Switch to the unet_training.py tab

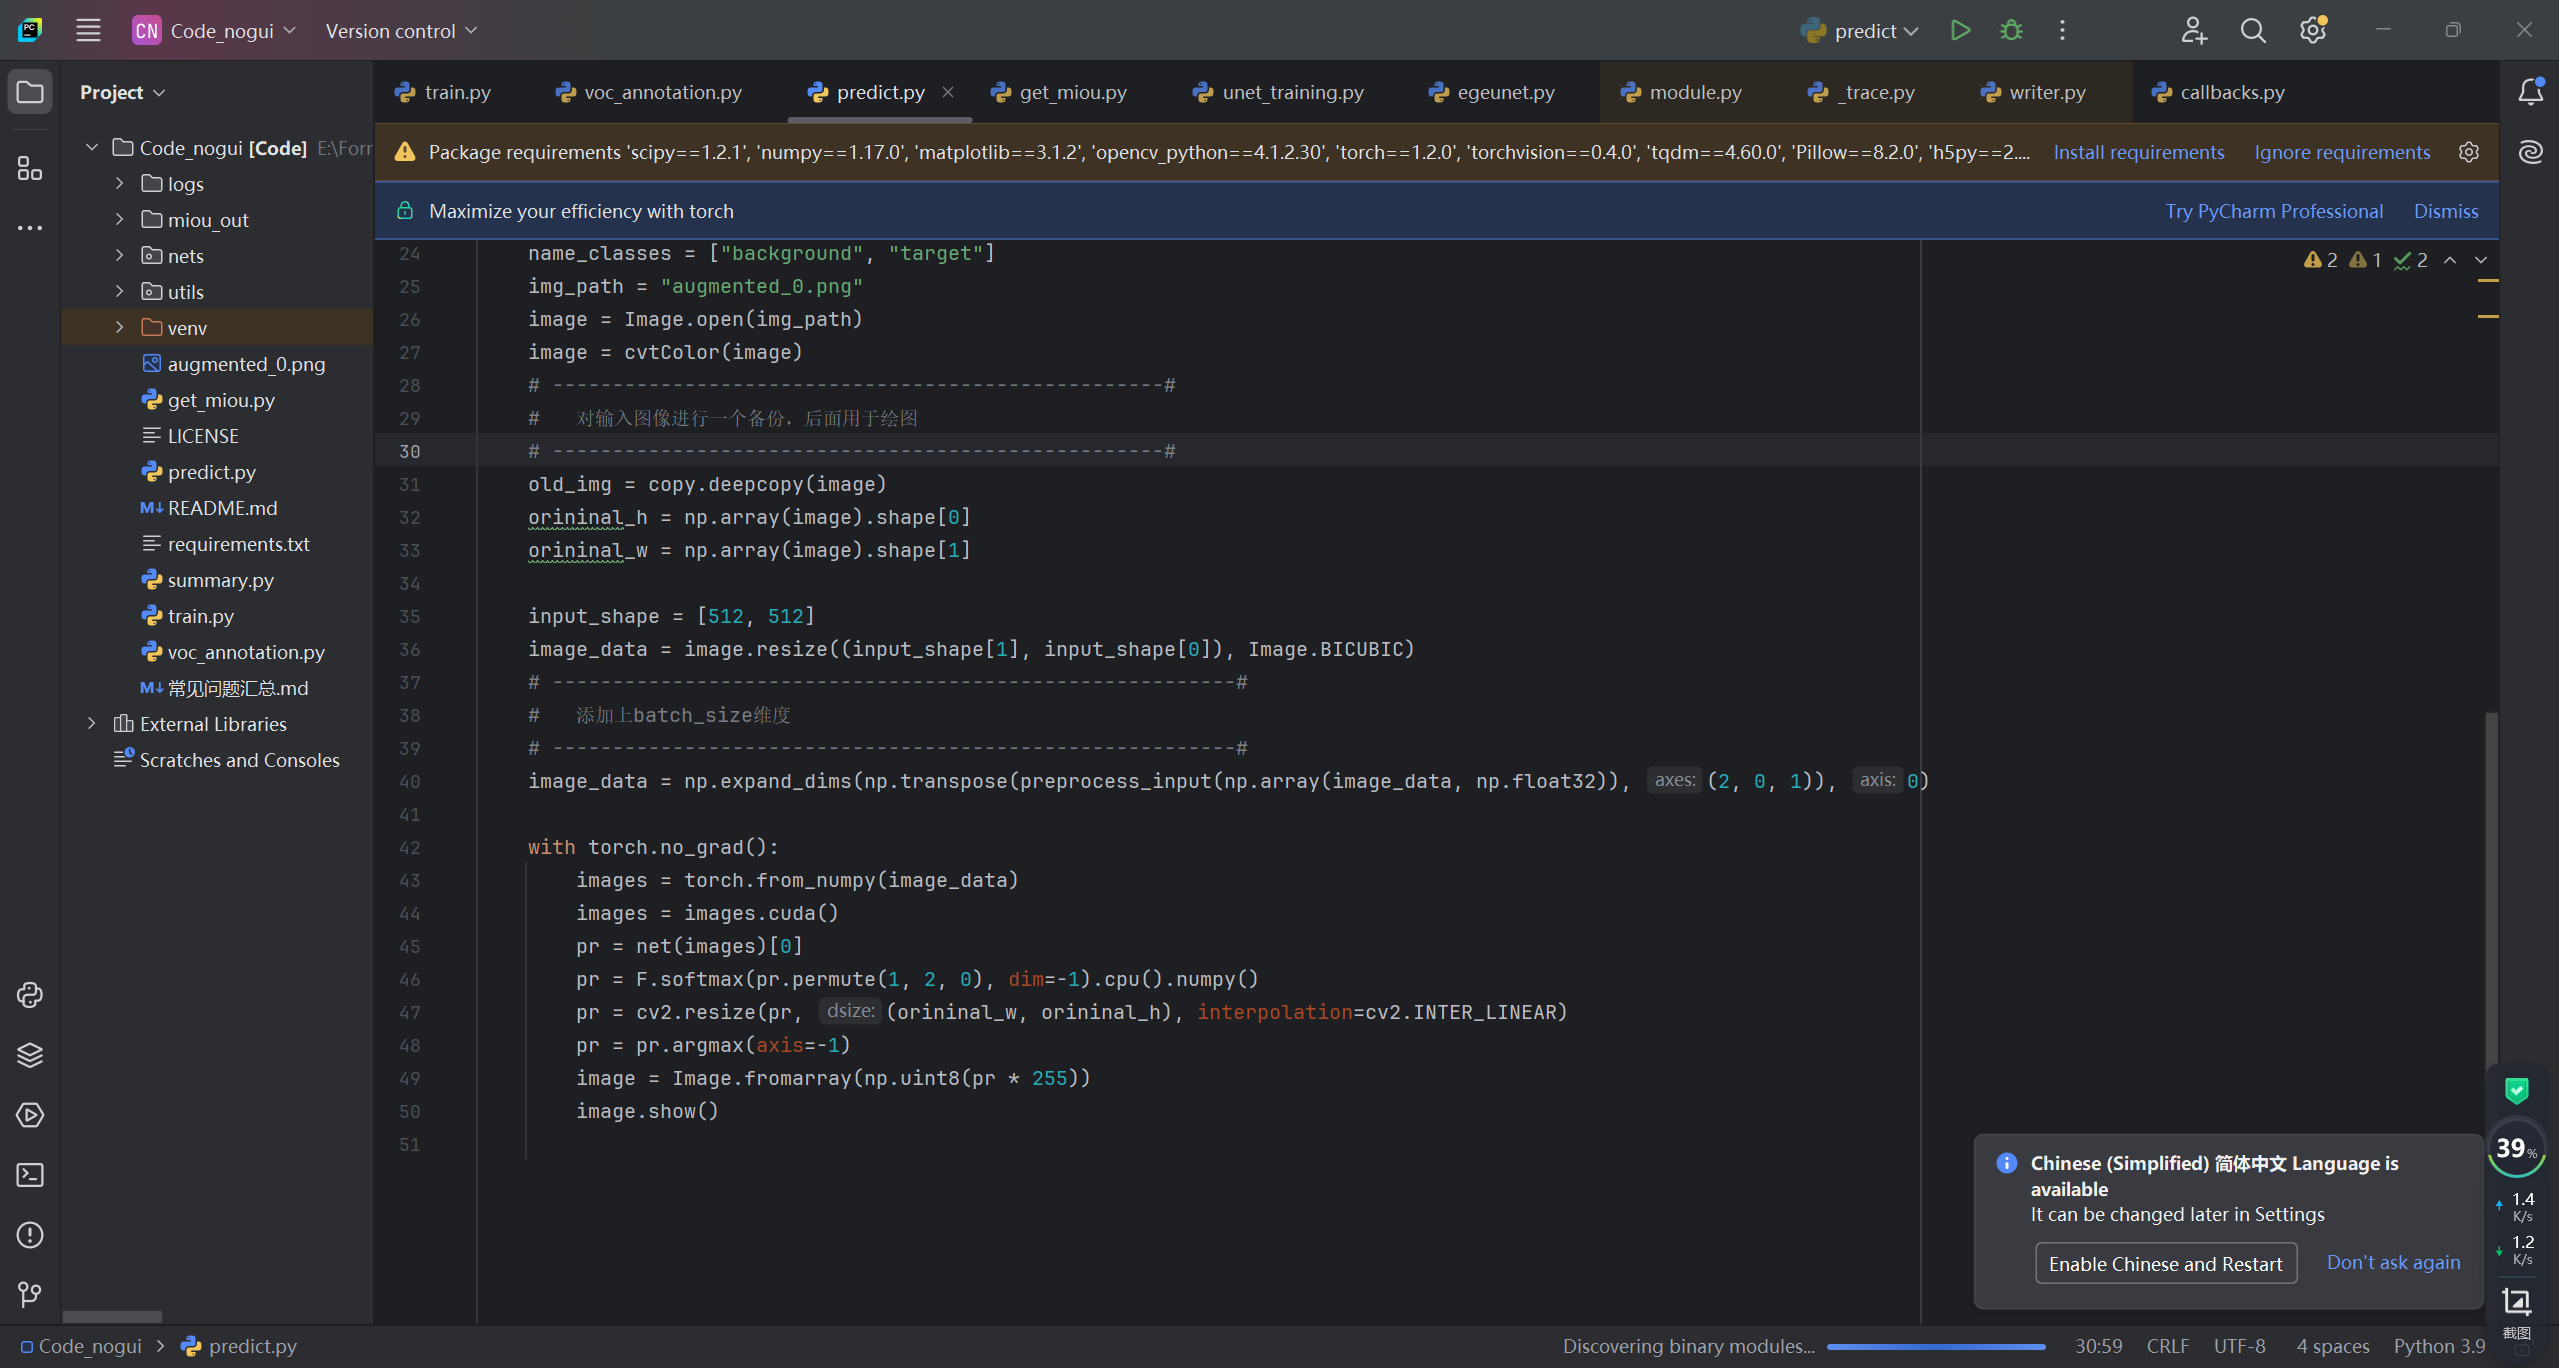coord(1292,92)
